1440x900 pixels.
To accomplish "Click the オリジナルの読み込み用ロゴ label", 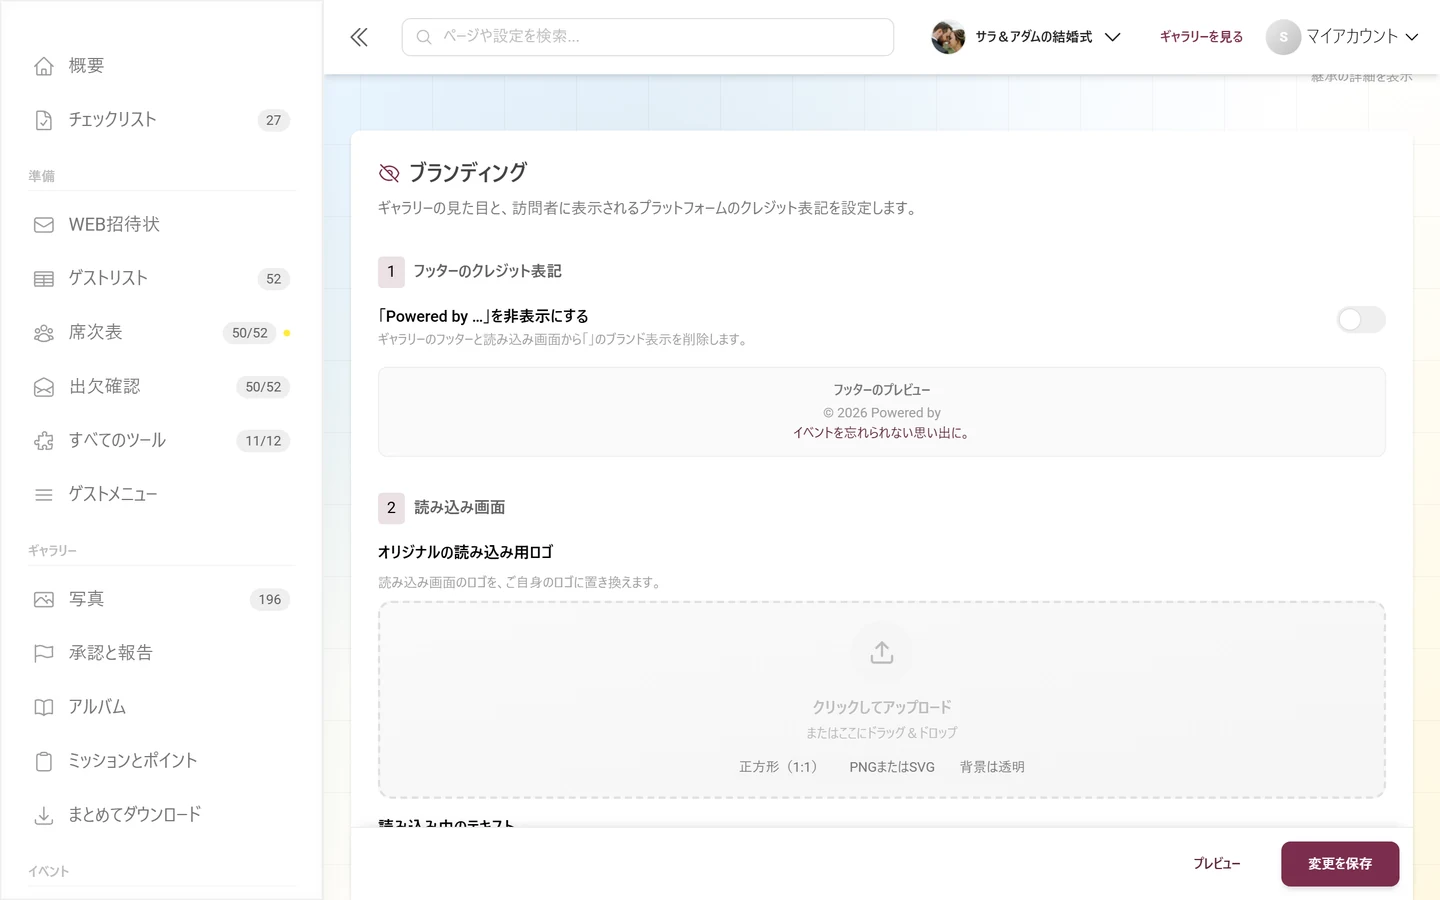I will coord(465,553).
